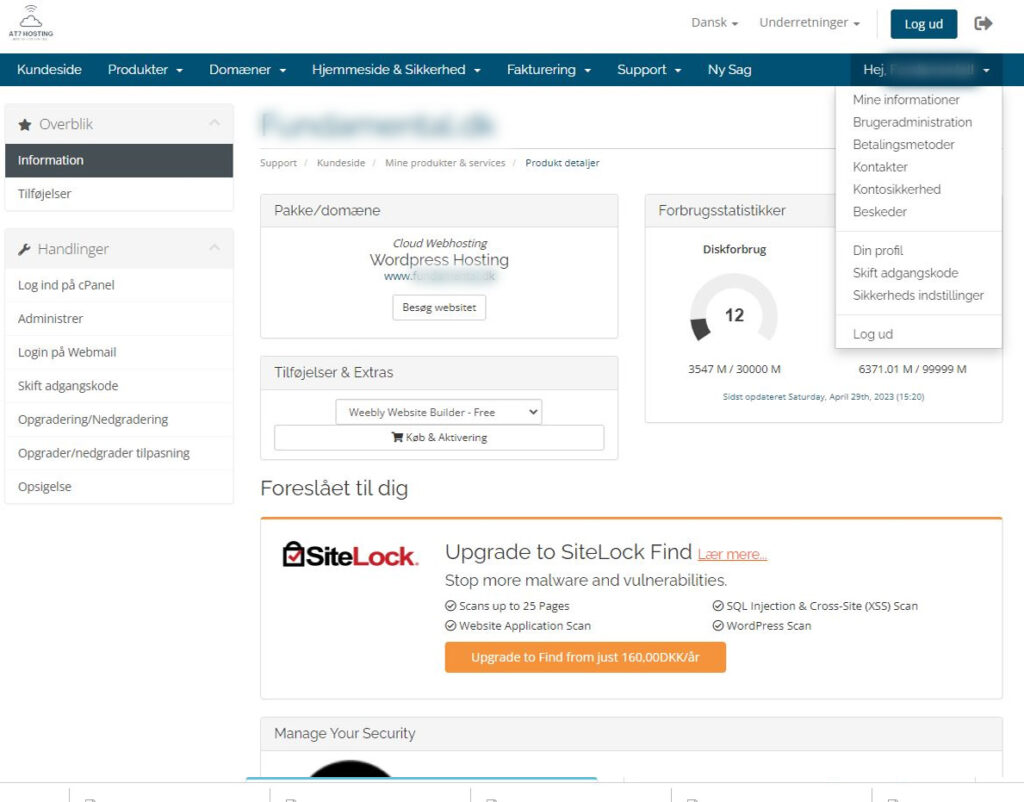Click the Handlinger wrench icon

tap(25, 250)
